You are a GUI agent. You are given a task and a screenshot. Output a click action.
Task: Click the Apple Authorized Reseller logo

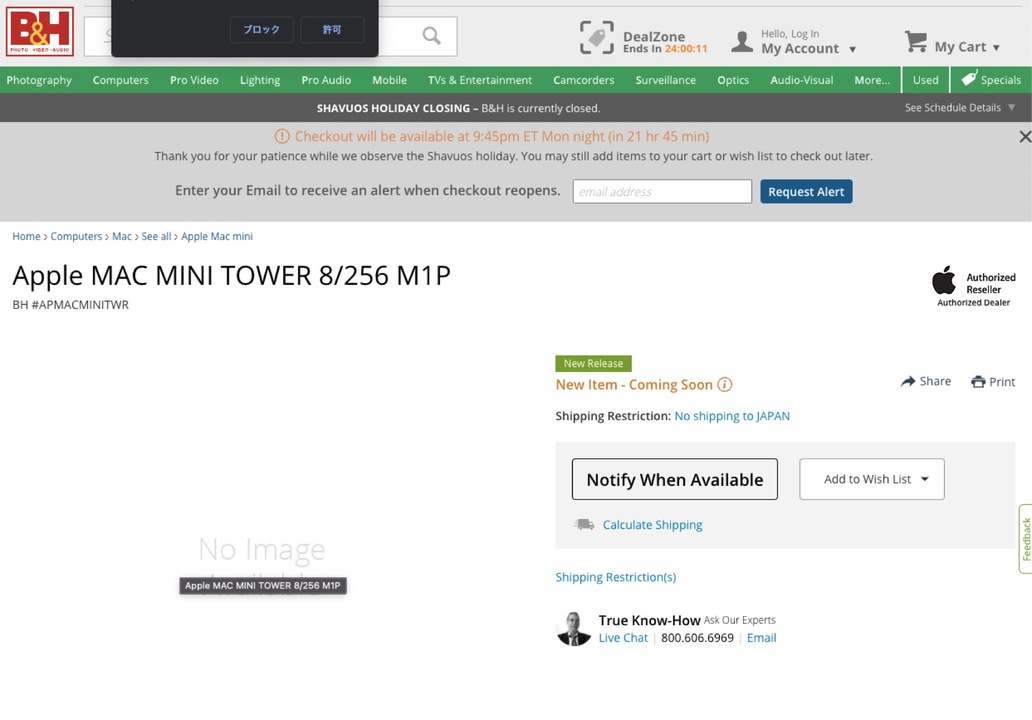click(x=973, y=286)
